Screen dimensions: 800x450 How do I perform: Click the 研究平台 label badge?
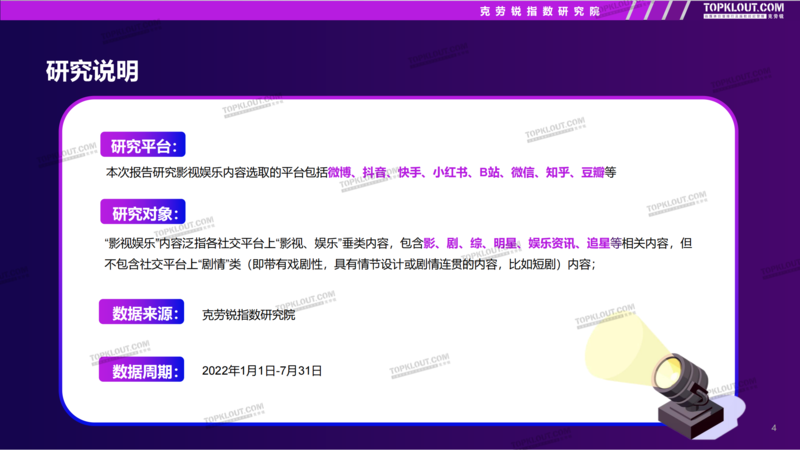[143, 145]
